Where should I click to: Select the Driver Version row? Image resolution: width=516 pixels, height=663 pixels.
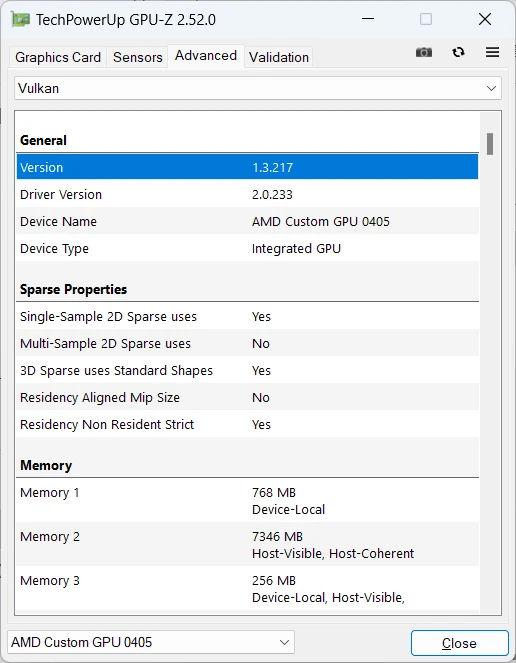(247, 195)
